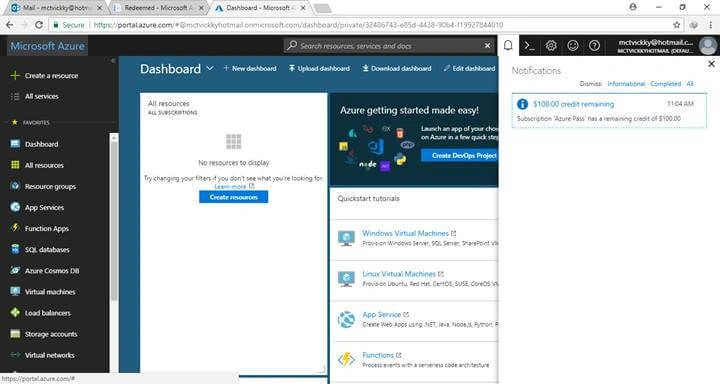Viewport: 720px width, 384px height.
Task: Click the Virtual machines monitor icon in sidebar
Action: tap(15, 292)
